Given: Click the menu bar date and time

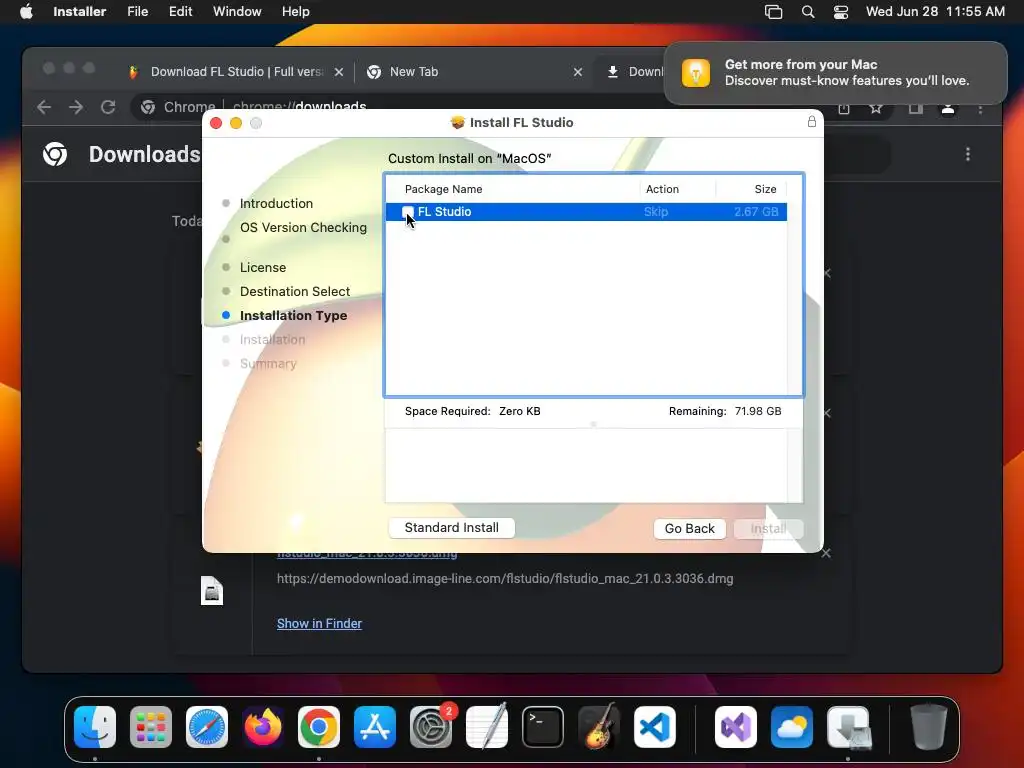Looking at the screenshot, I should (x=935, y=12).
